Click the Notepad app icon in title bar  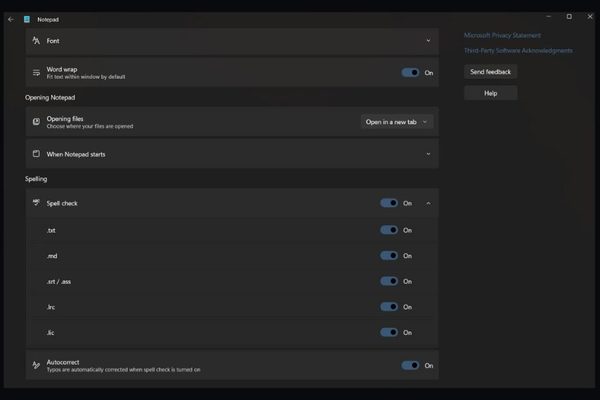[27, 19]
